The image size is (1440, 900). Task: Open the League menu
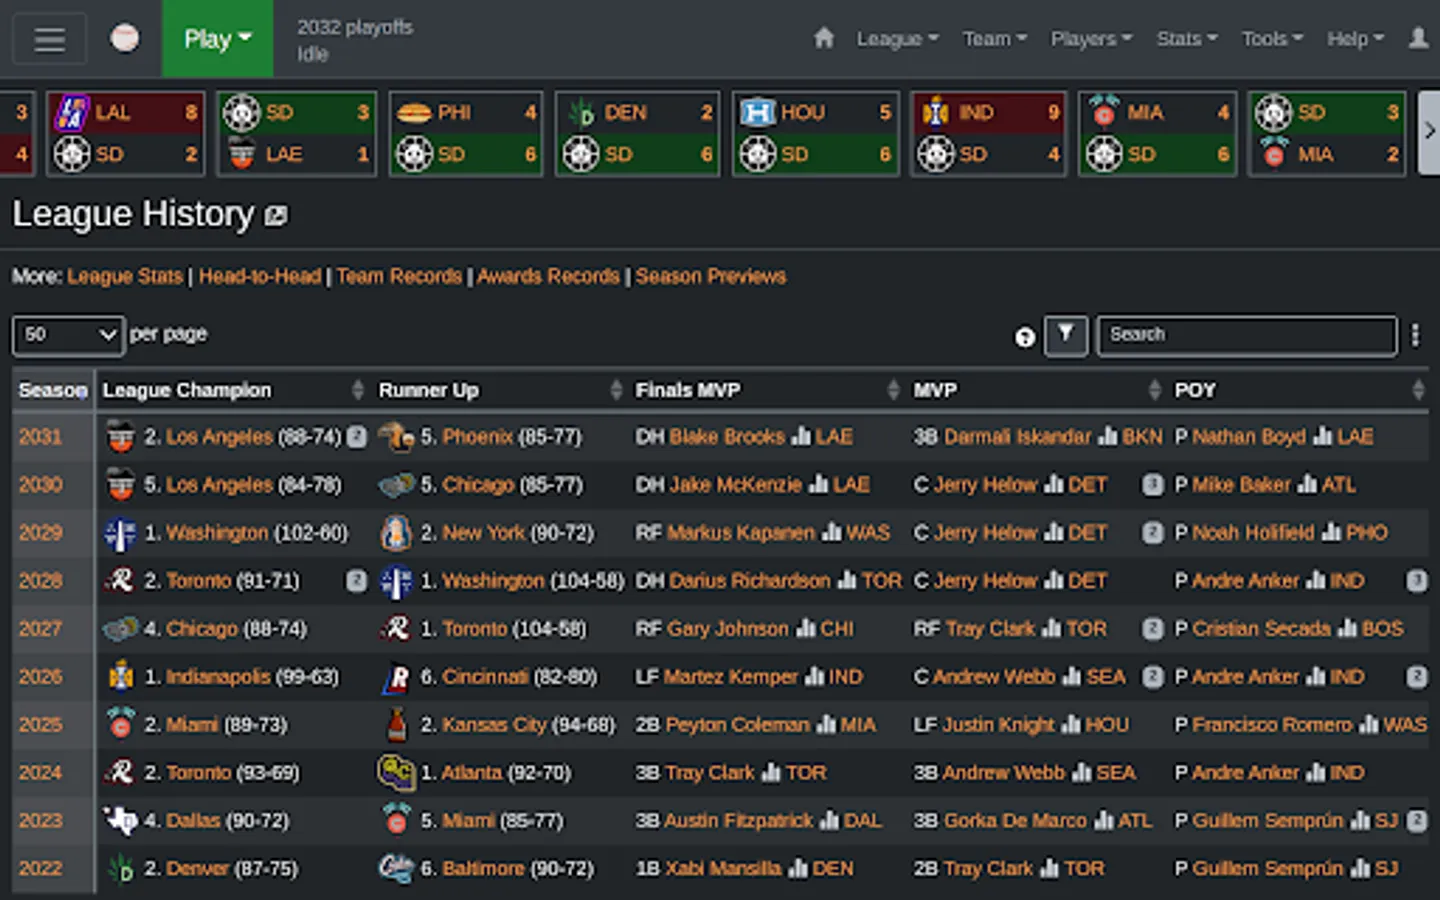point(897,39)
